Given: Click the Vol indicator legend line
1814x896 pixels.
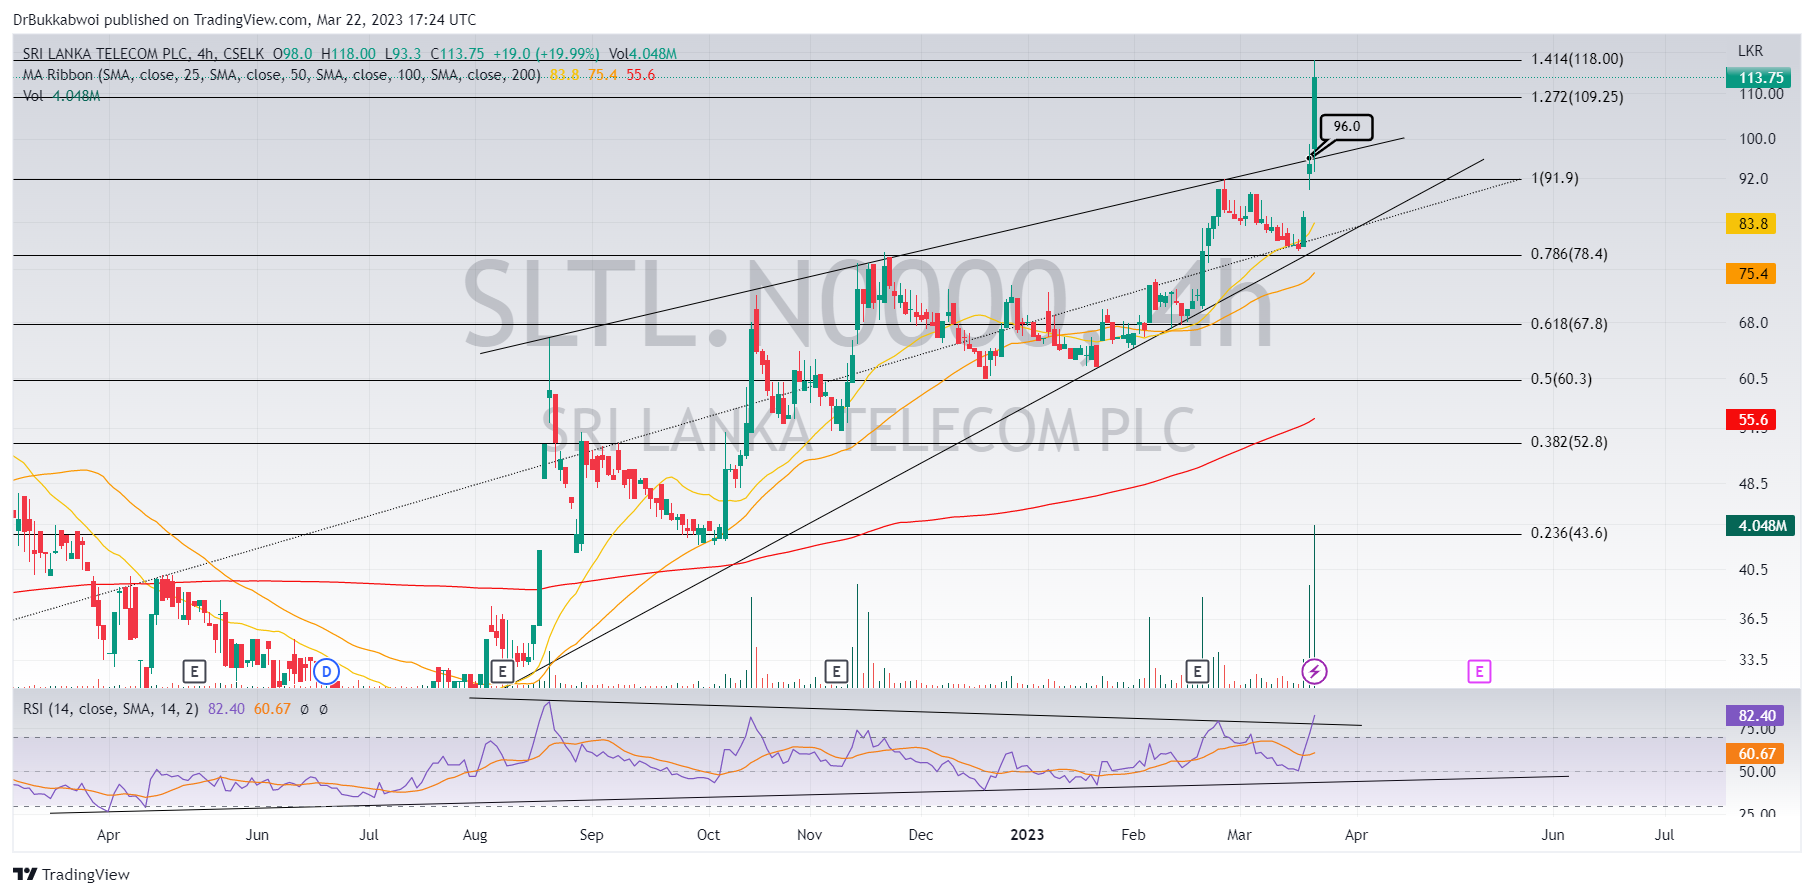Looking at the screenshot, I should point(61,96).
